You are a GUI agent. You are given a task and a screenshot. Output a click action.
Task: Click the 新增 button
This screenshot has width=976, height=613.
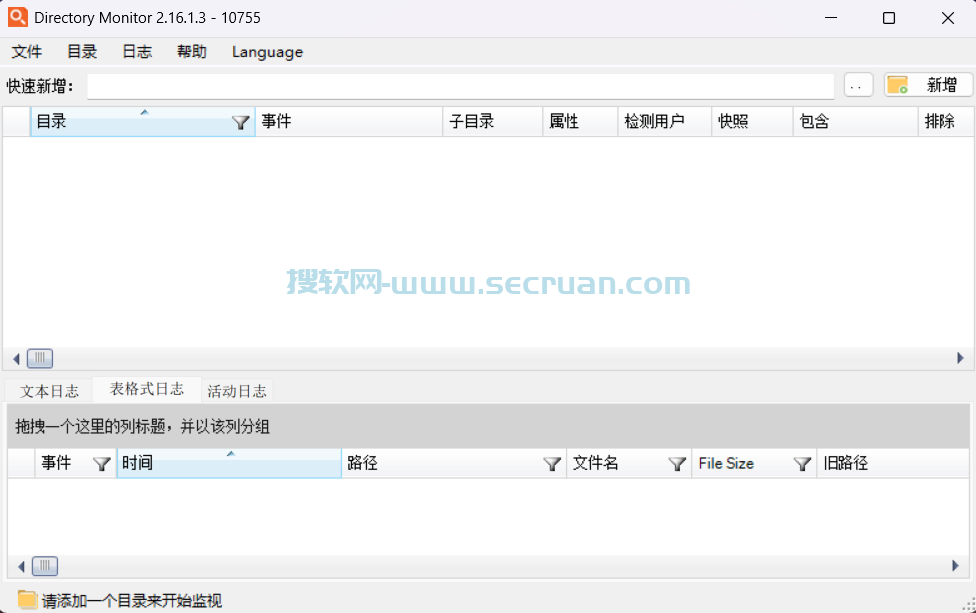[x=928, y=85]
